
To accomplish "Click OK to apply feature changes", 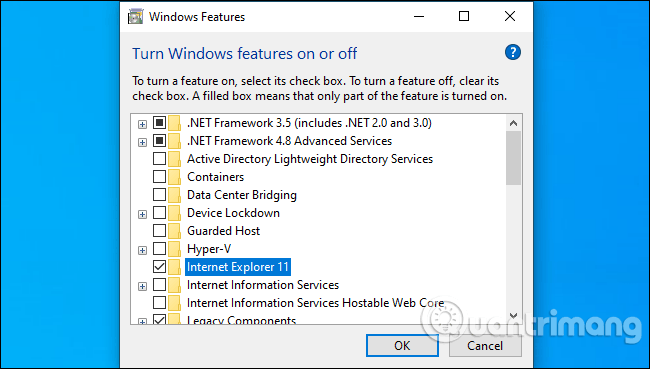I will tap(402, 345).
